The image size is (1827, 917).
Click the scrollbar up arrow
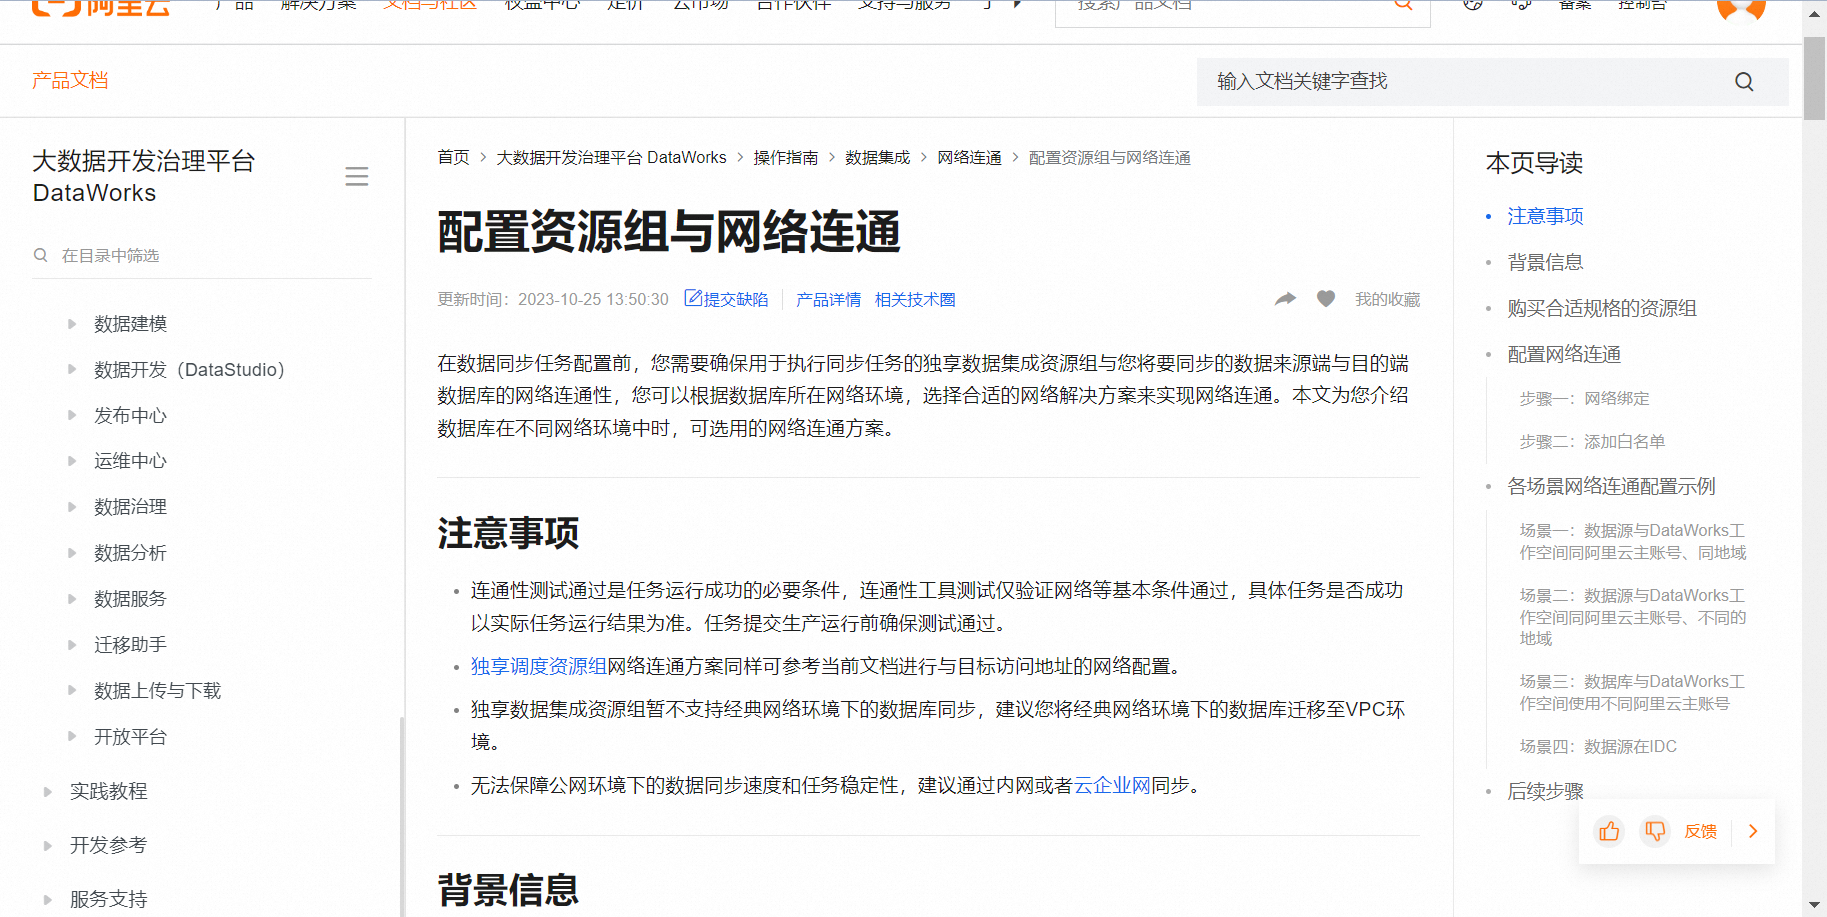pyautogui.click(x=1815, y=13)
